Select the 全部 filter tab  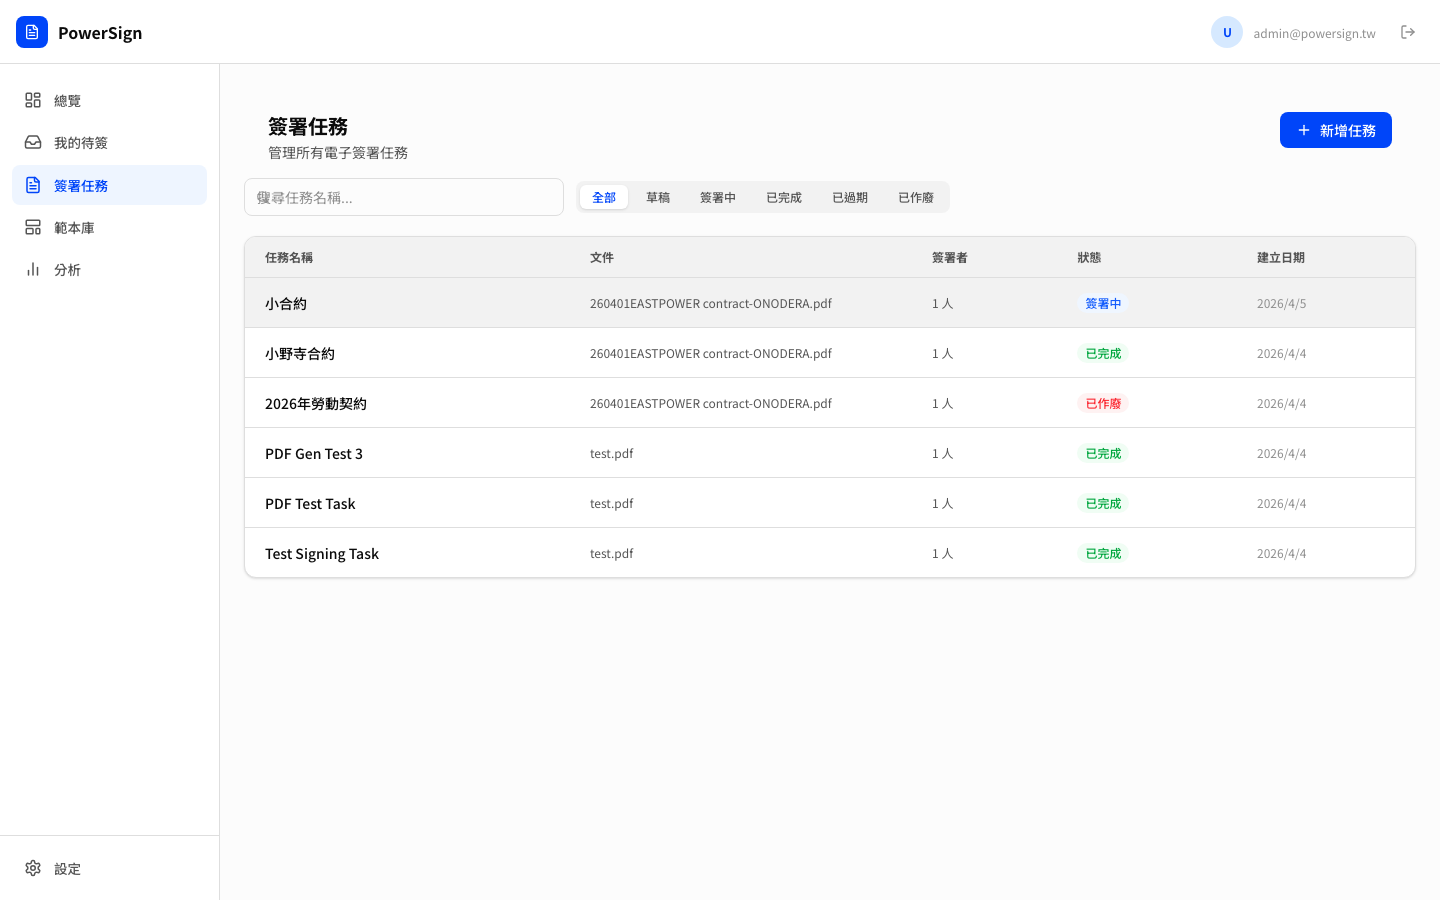[603, 197]
